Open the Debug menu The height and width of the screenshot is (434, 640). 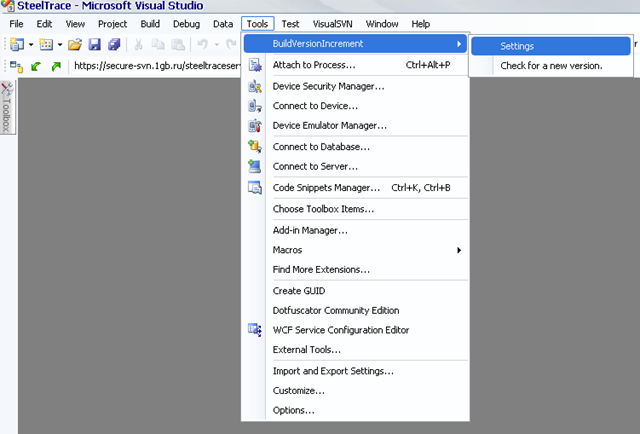187,24
